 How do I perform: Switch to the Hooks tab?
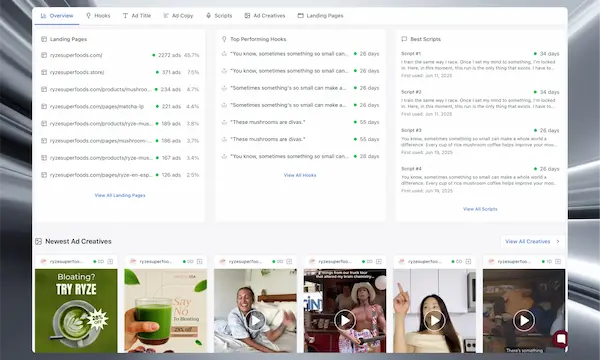[98, 16]
